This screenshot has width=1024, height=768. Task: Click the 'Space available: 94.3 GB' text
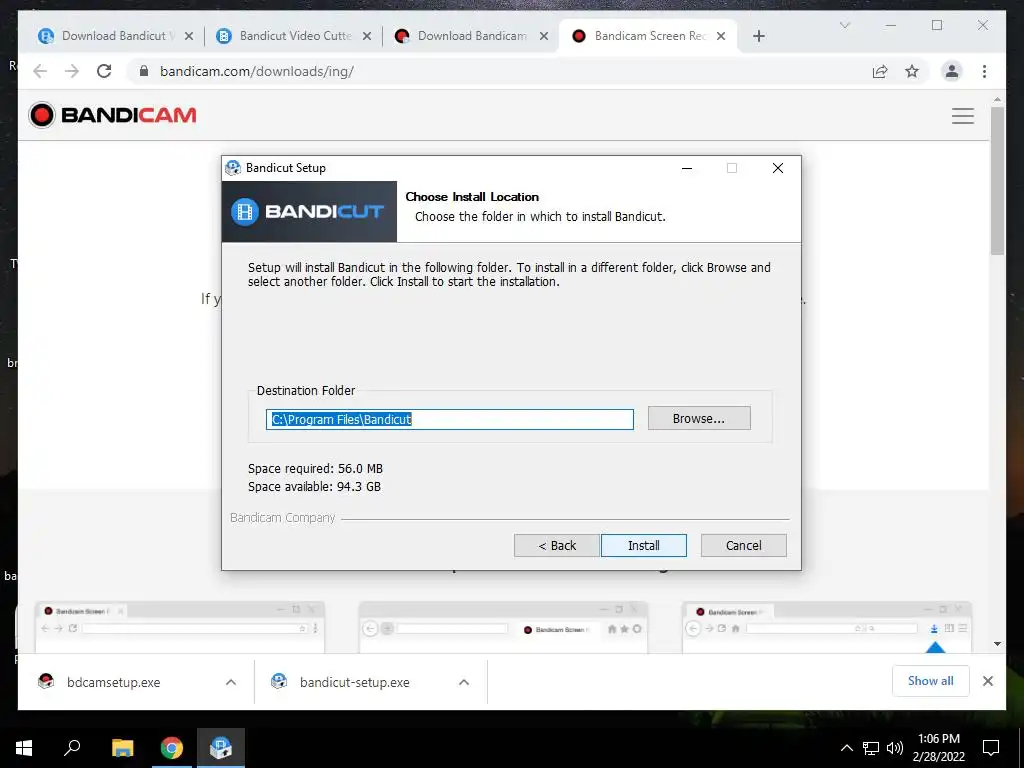pos(314,487)
